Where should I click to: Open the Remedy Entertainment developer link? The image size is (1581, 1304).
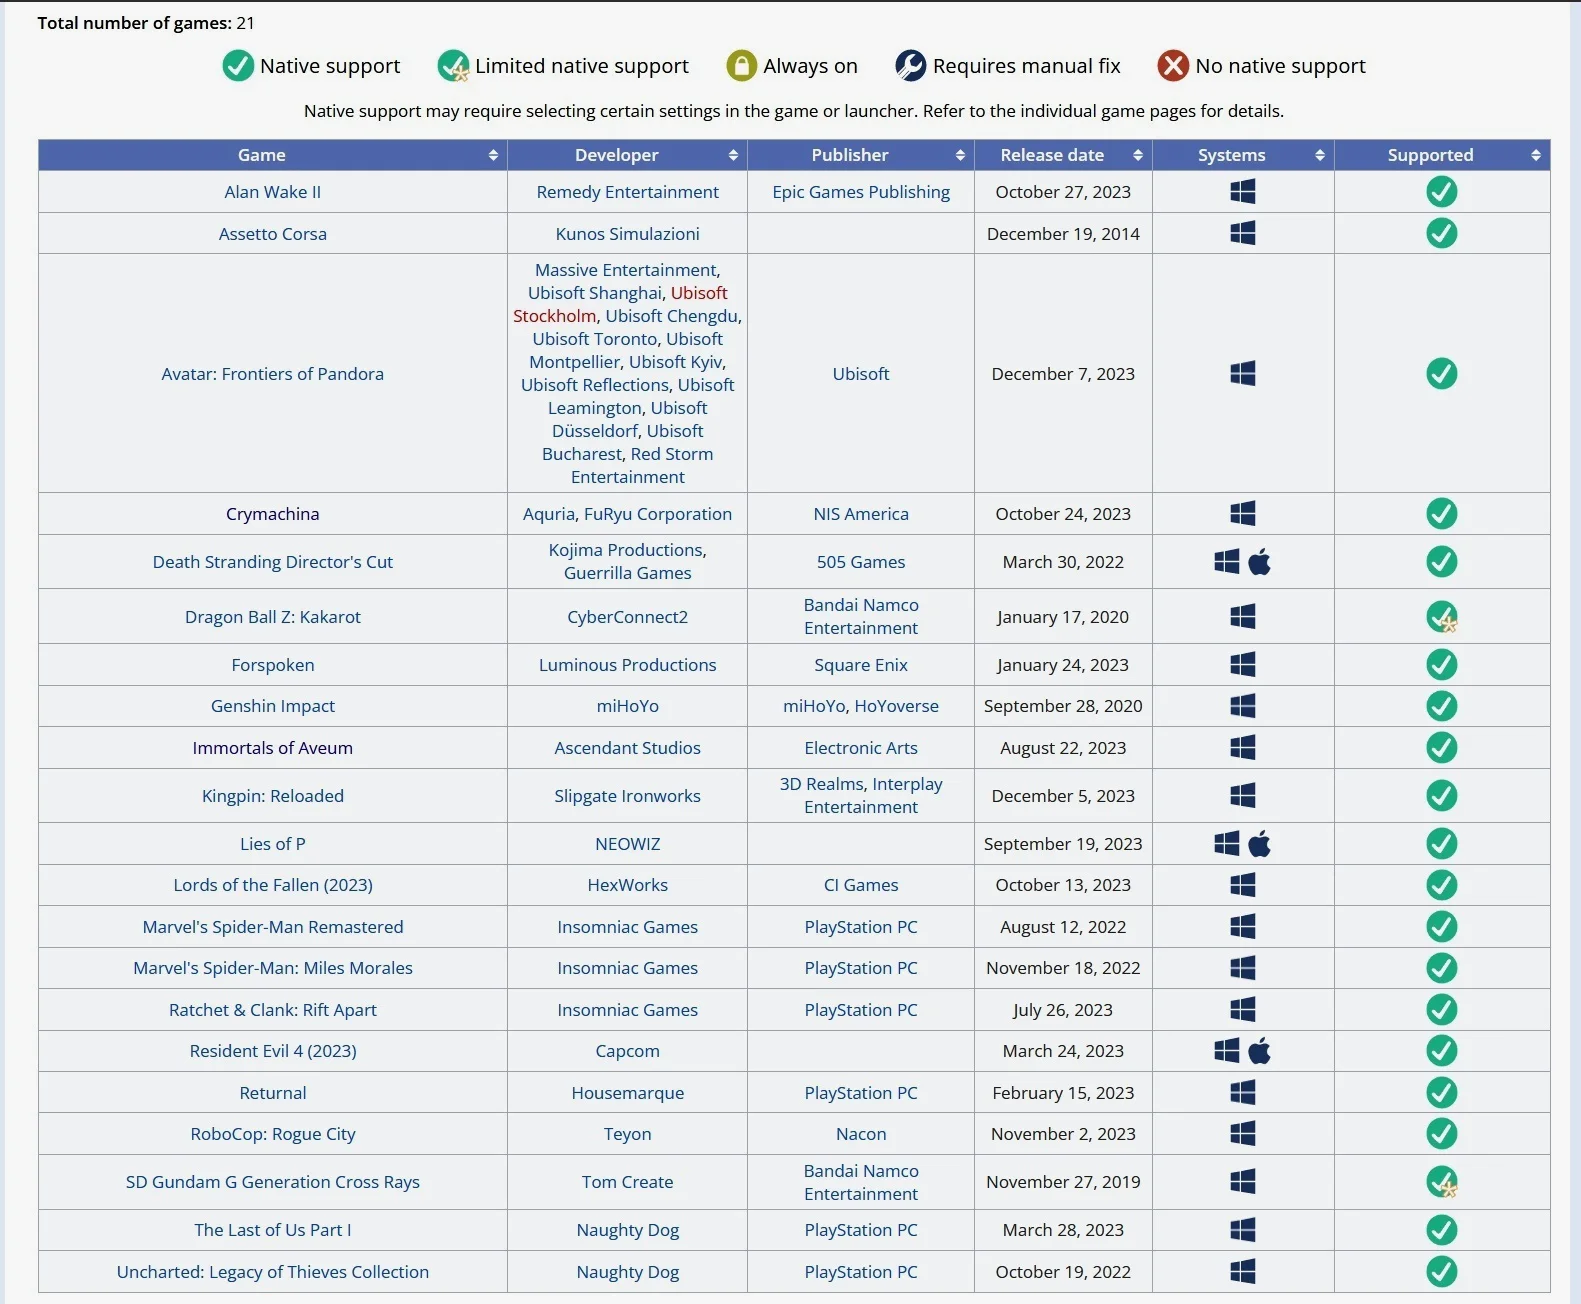point(627,192)
